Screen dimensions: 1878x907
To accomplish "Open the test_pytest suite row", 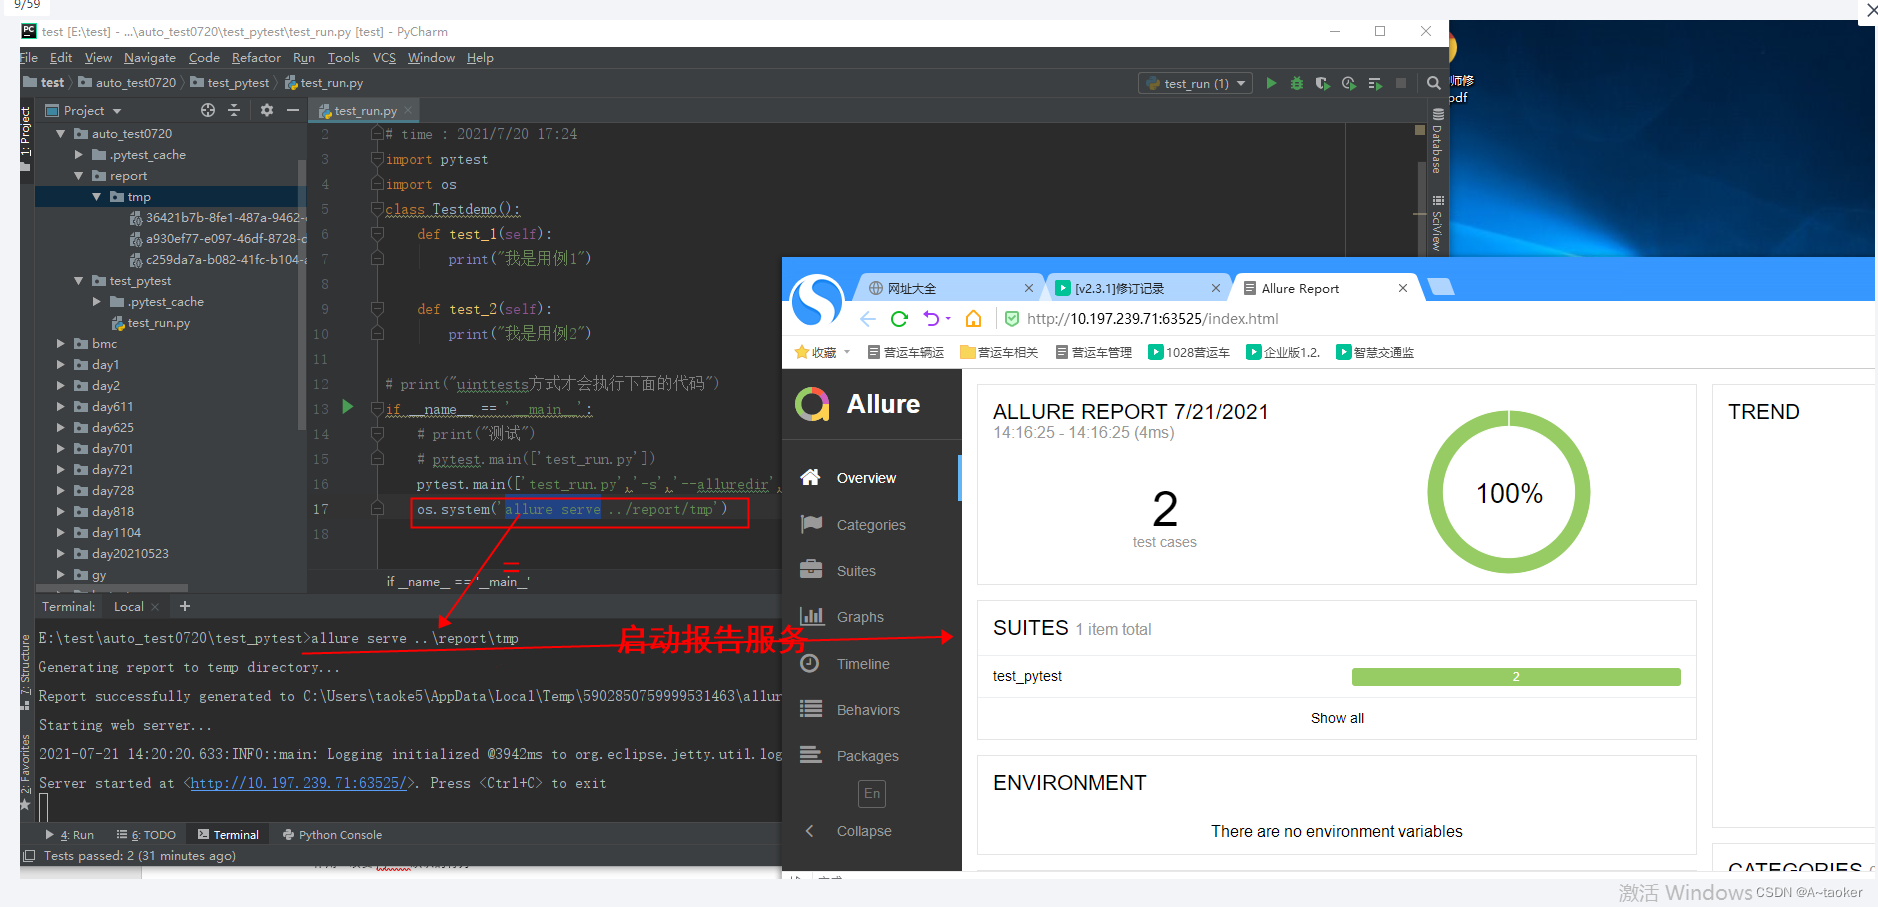I will coord(1336,677).
